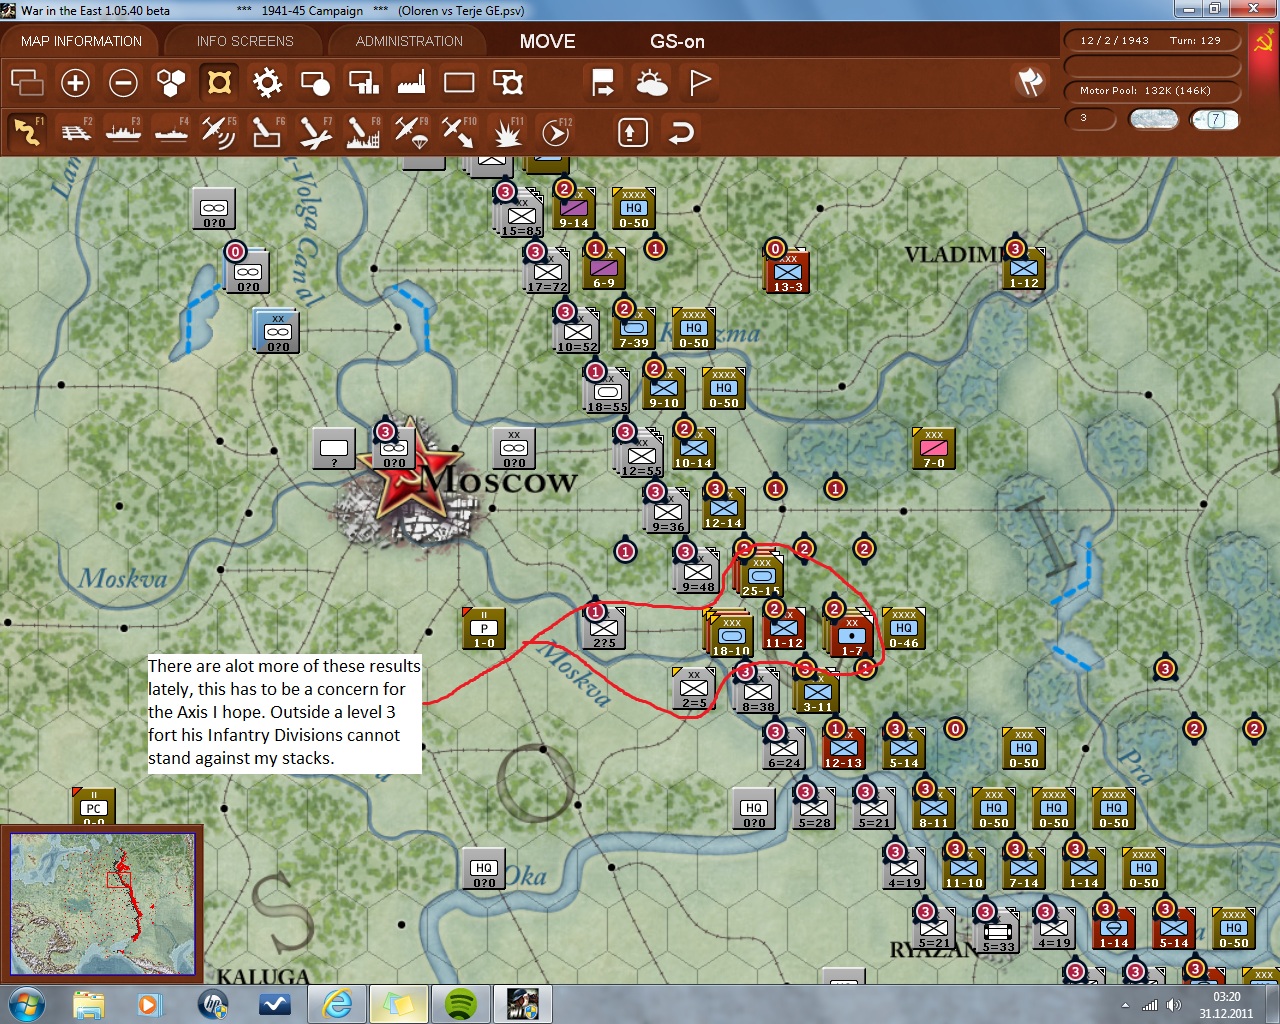The image size is (1280, 1024).
Task: Toggle the bar chart map overlay
Action: [363, 82]
